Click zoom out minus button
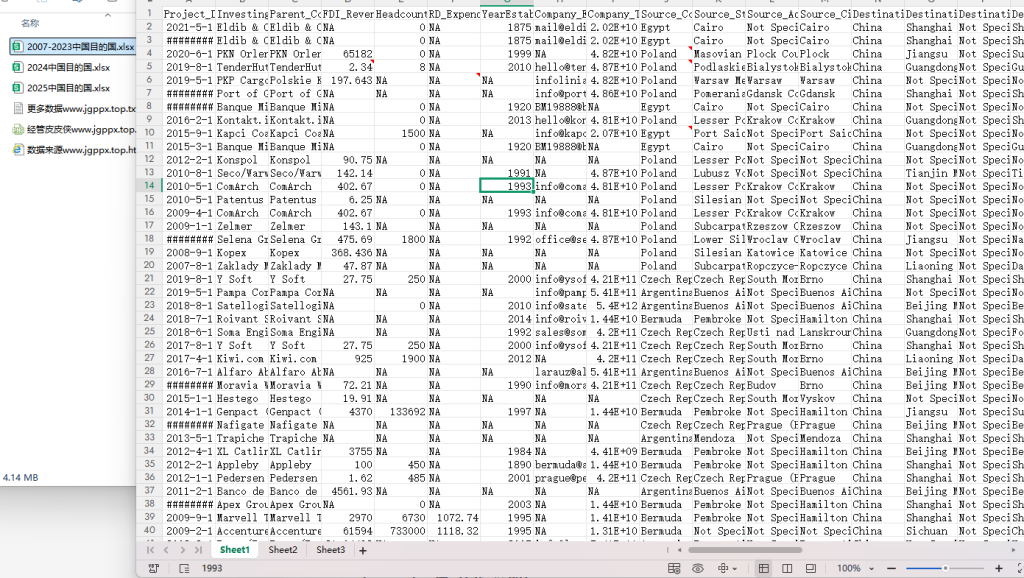The image size is (1024, 578). 891,568
